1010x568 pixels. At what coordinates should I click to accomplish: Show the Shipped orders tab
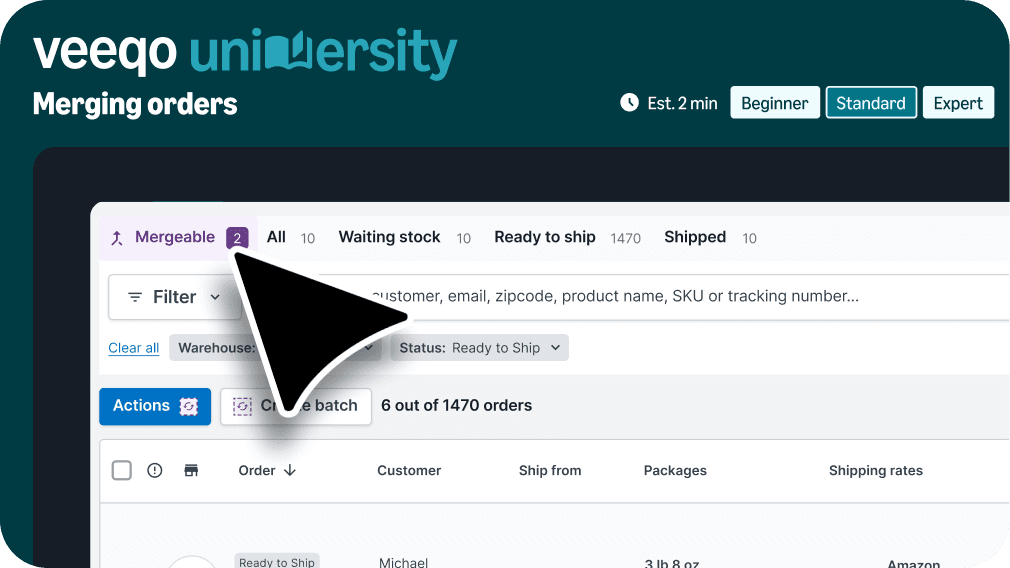[x=695, y=238]
